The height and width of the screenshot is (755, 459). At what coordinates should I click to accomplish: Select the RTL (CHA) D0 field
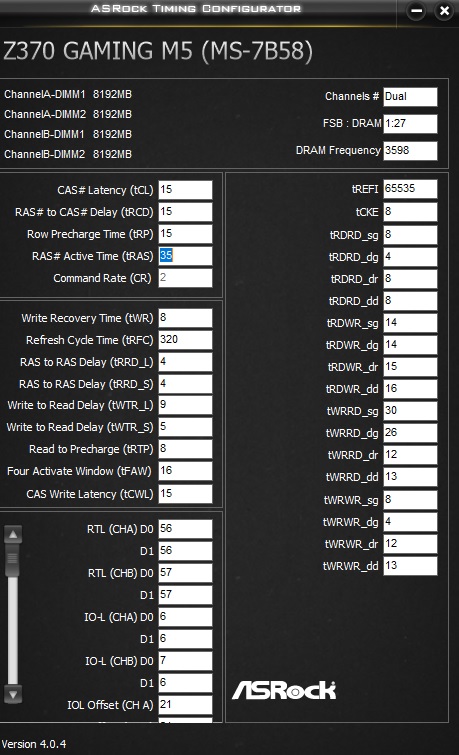[185, 529]
